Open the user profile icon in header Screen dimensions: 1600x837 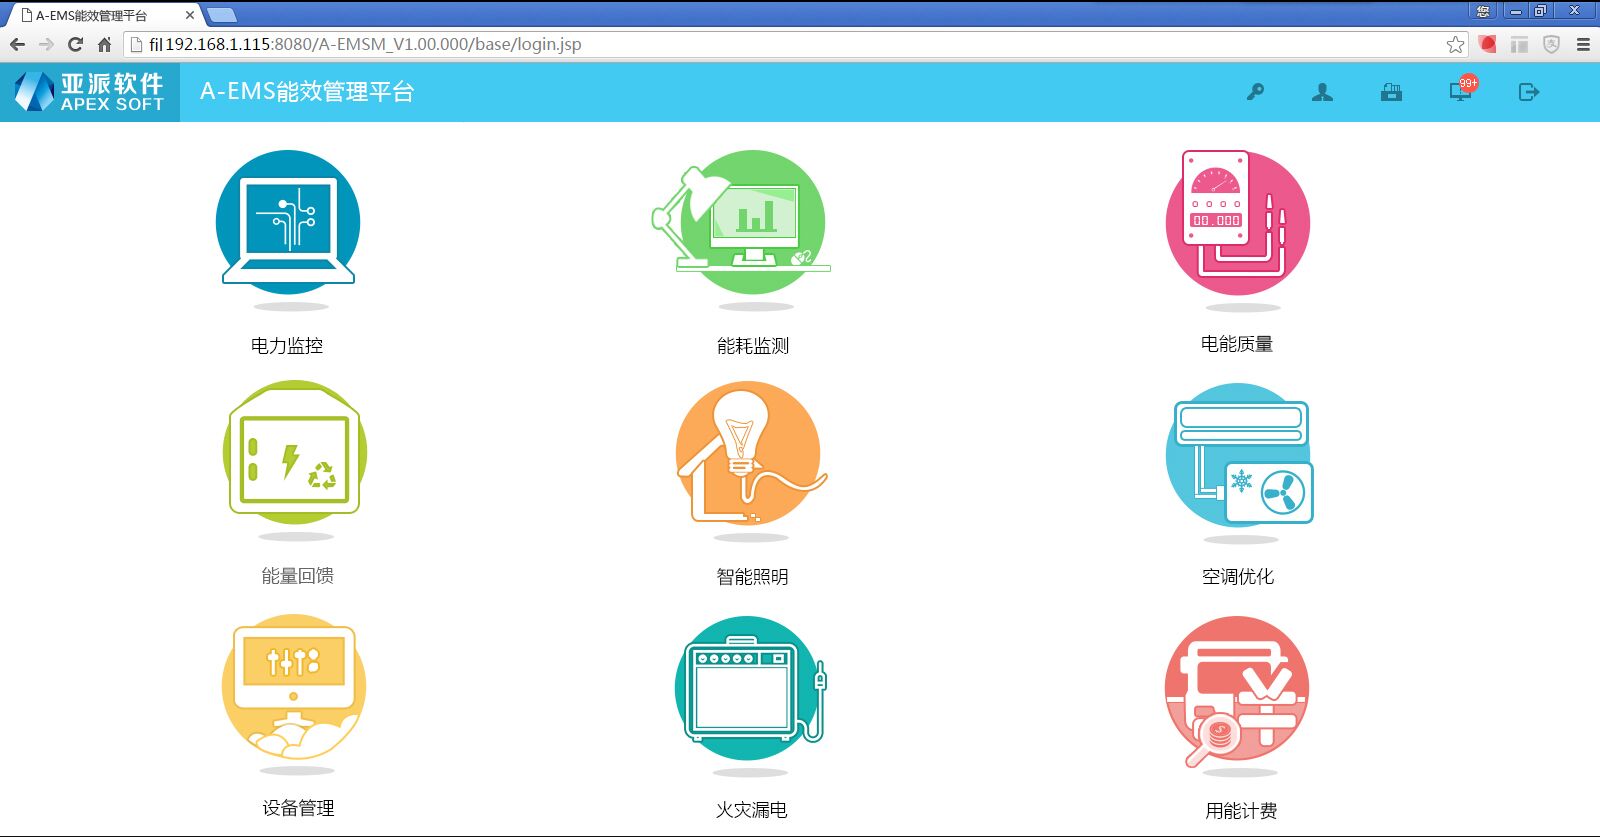1322,92
